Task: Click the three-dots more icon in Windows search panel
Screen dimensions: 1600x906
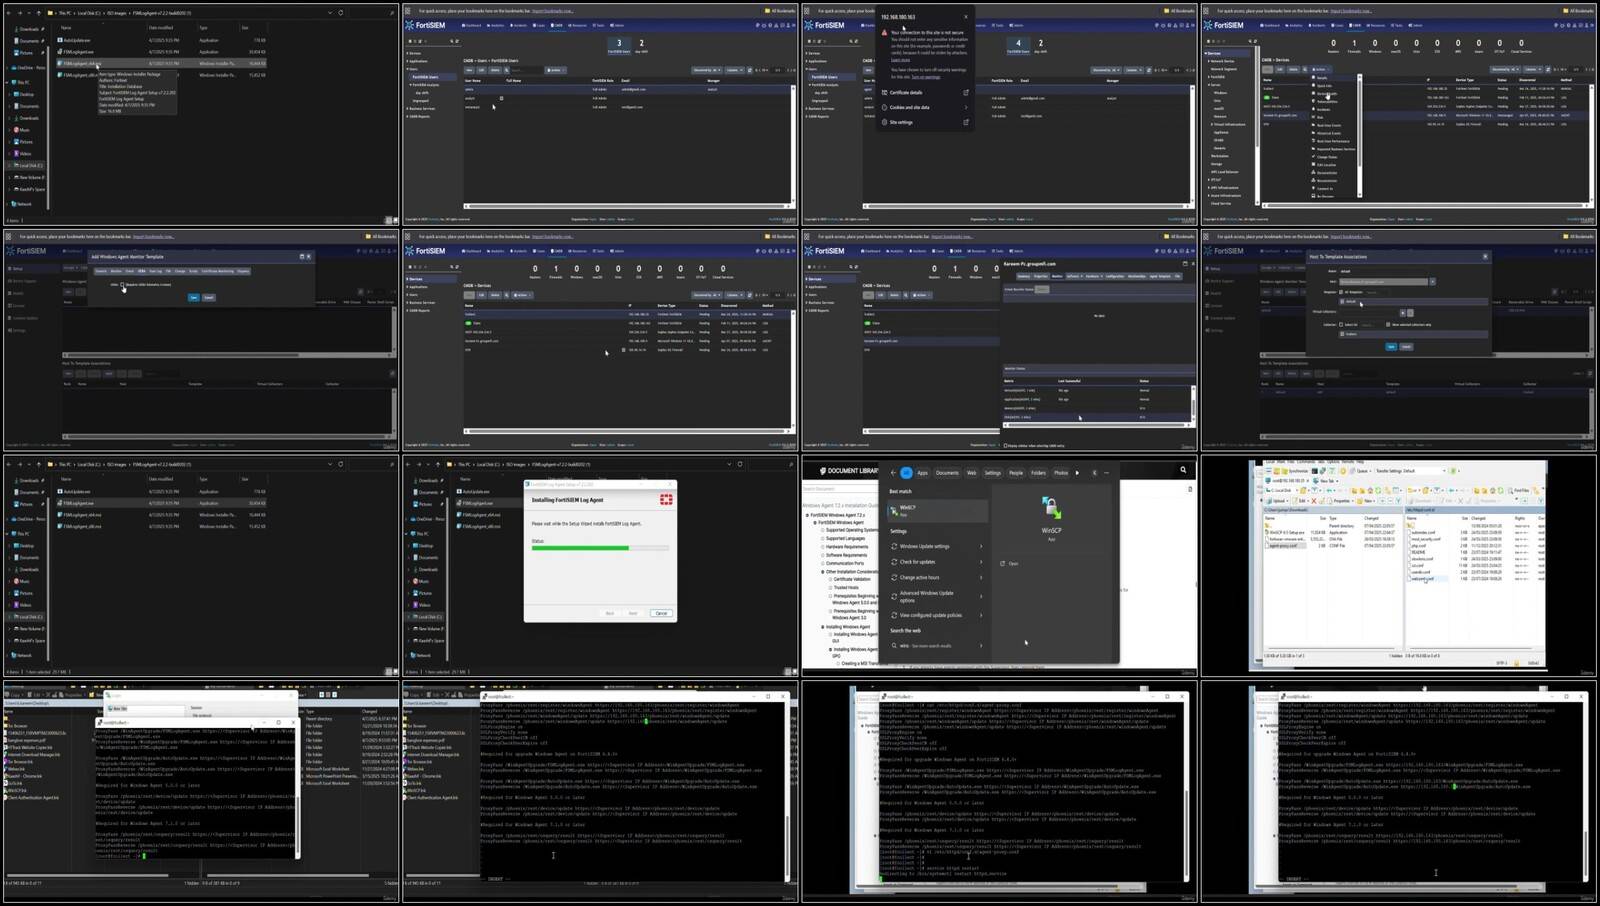Action: [x=1106, y=473]
